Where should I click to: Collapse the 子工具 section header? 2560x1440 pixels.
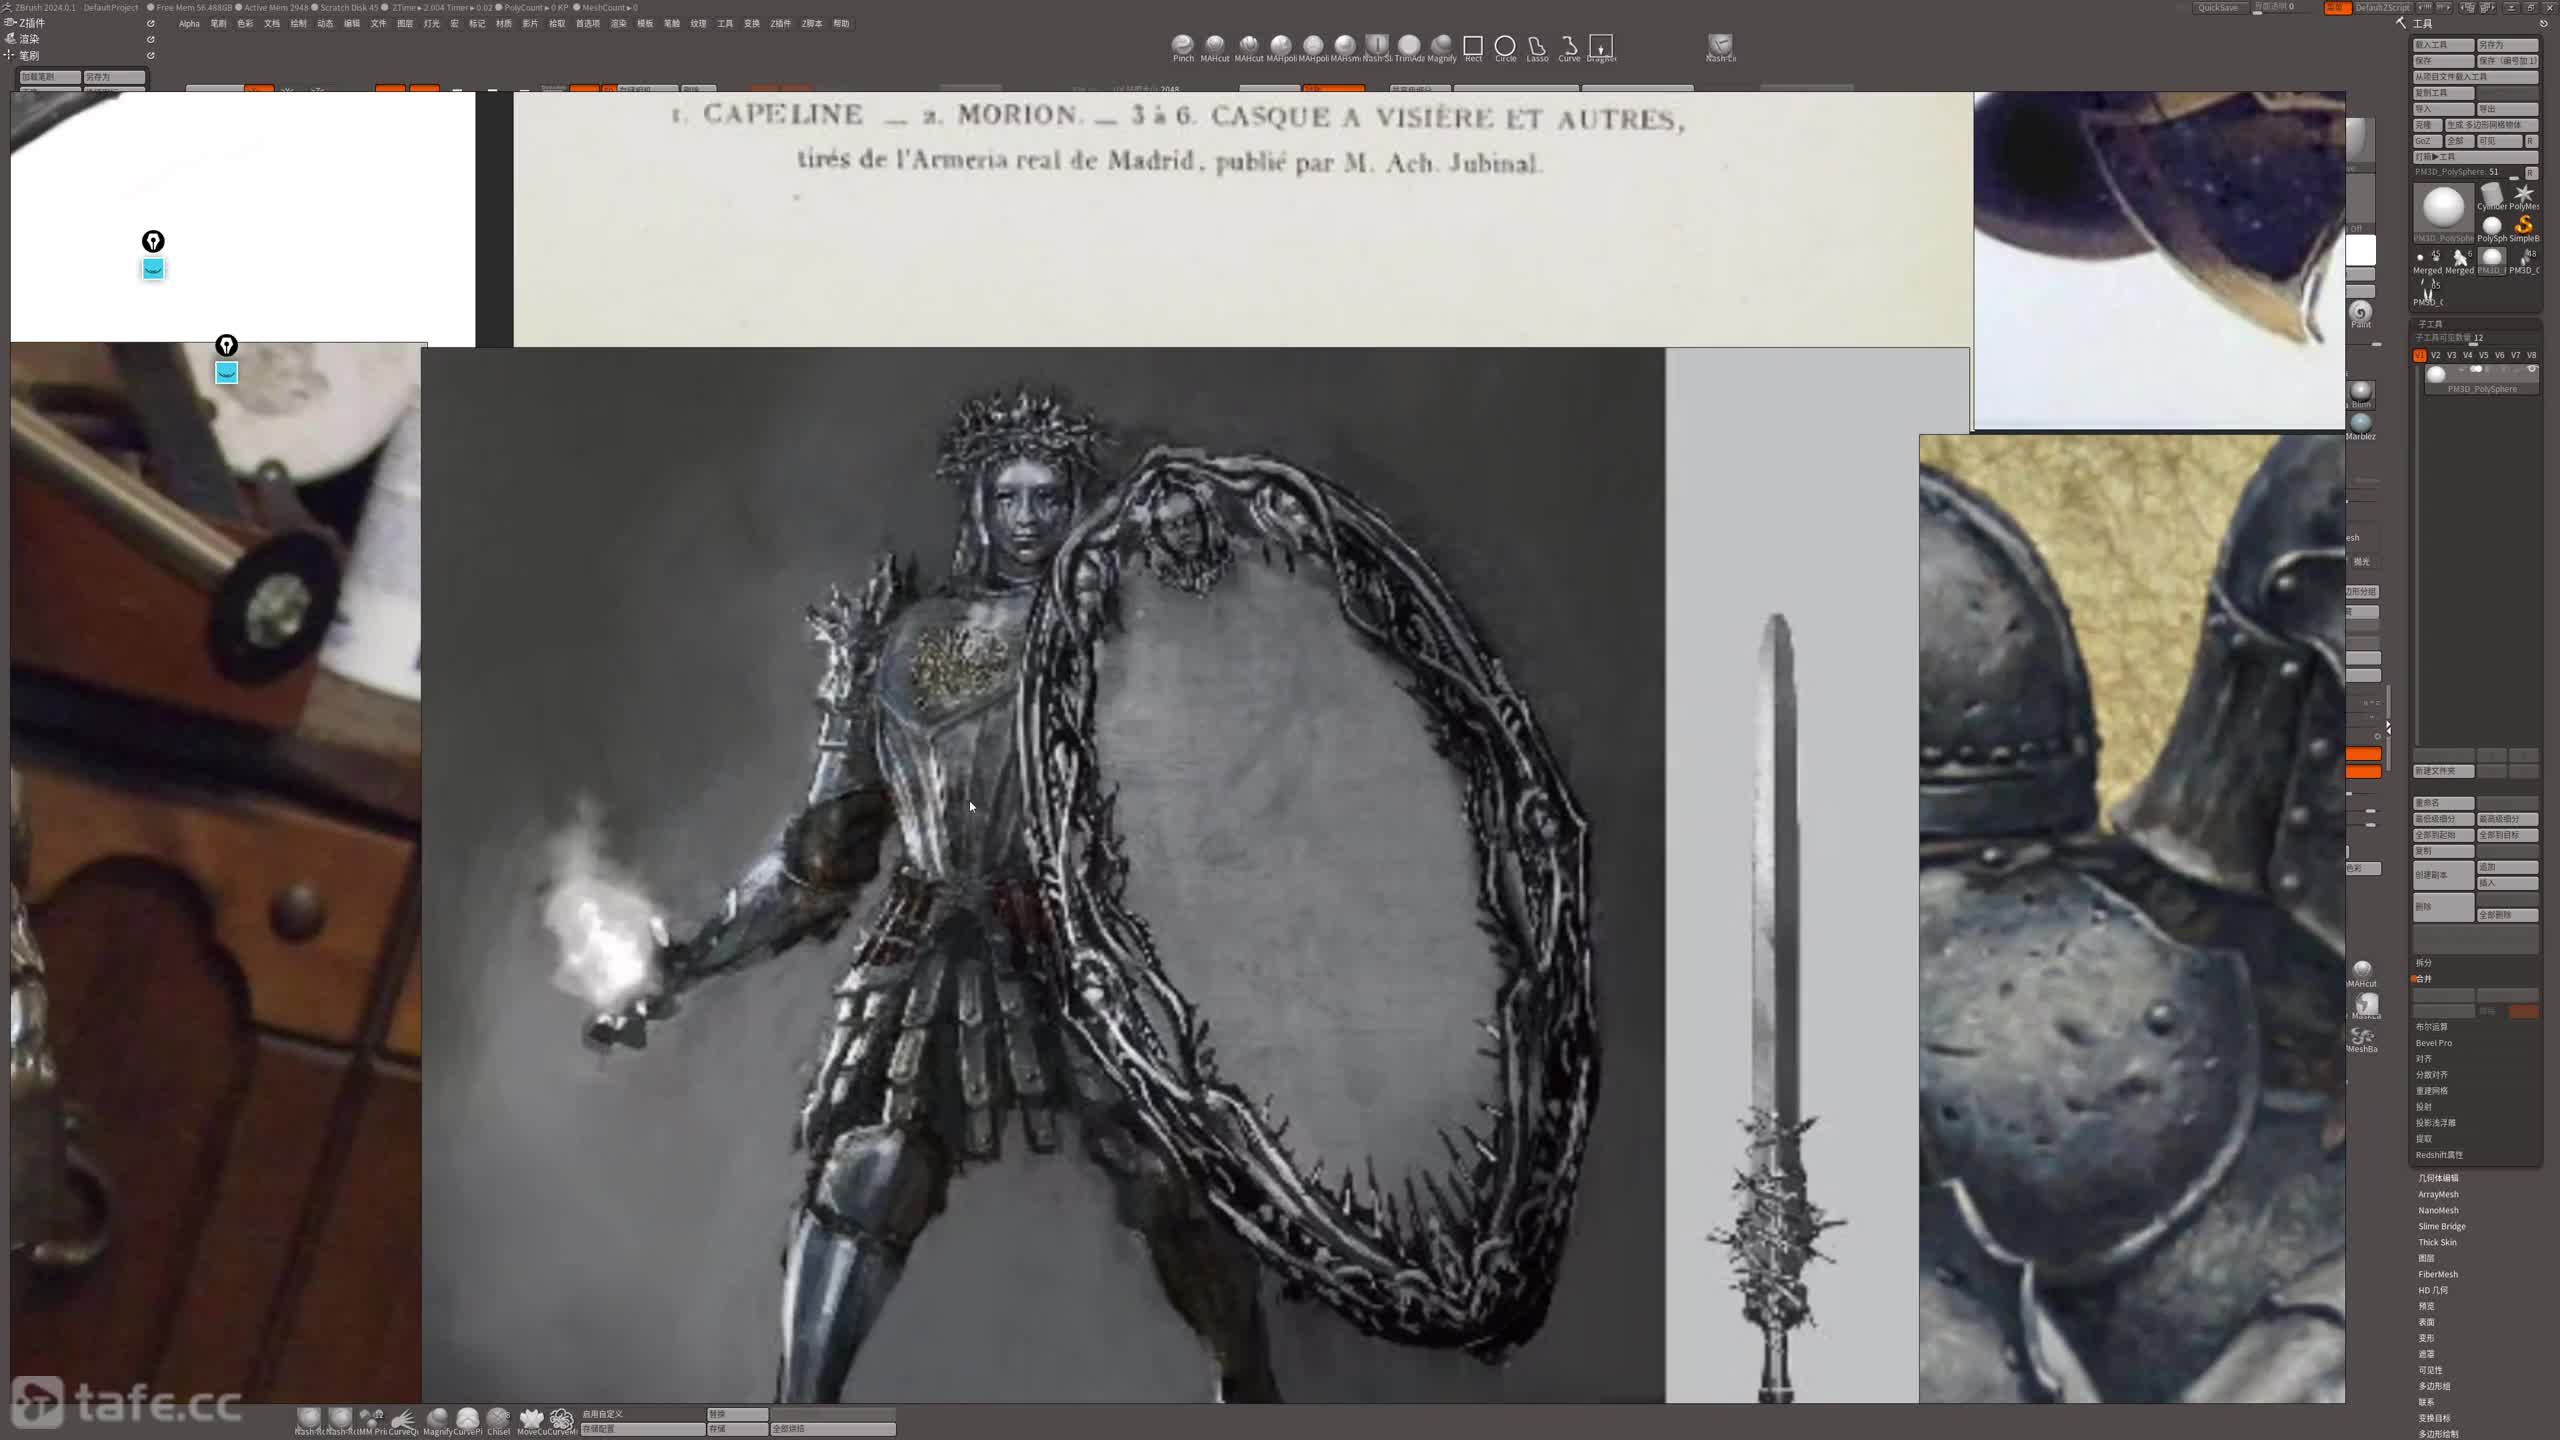pyautogui.click(x=2430, y=324)
